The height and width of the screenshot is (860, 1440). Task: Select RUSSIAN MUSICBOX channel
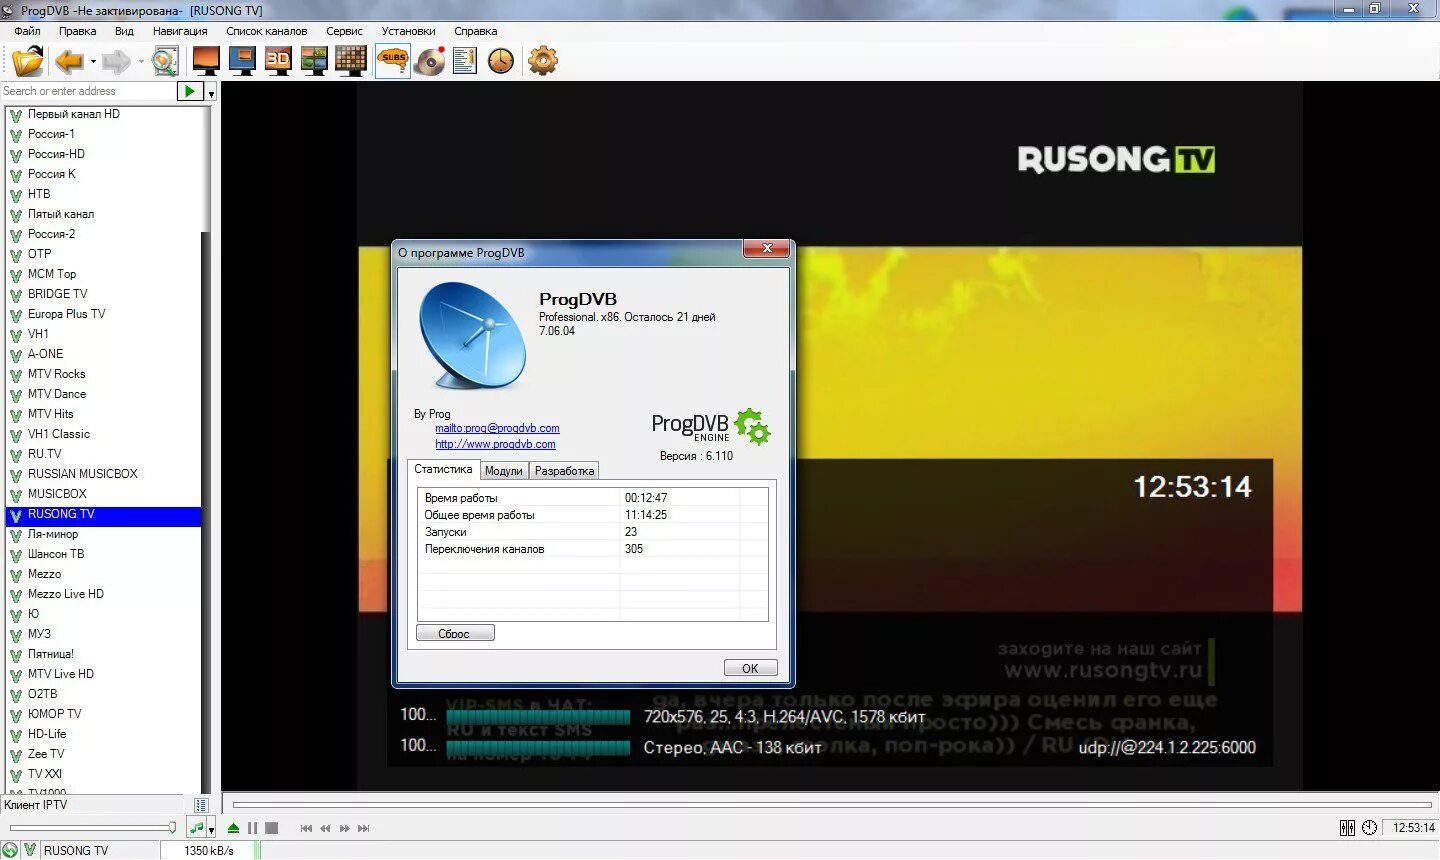pos(83,474)
